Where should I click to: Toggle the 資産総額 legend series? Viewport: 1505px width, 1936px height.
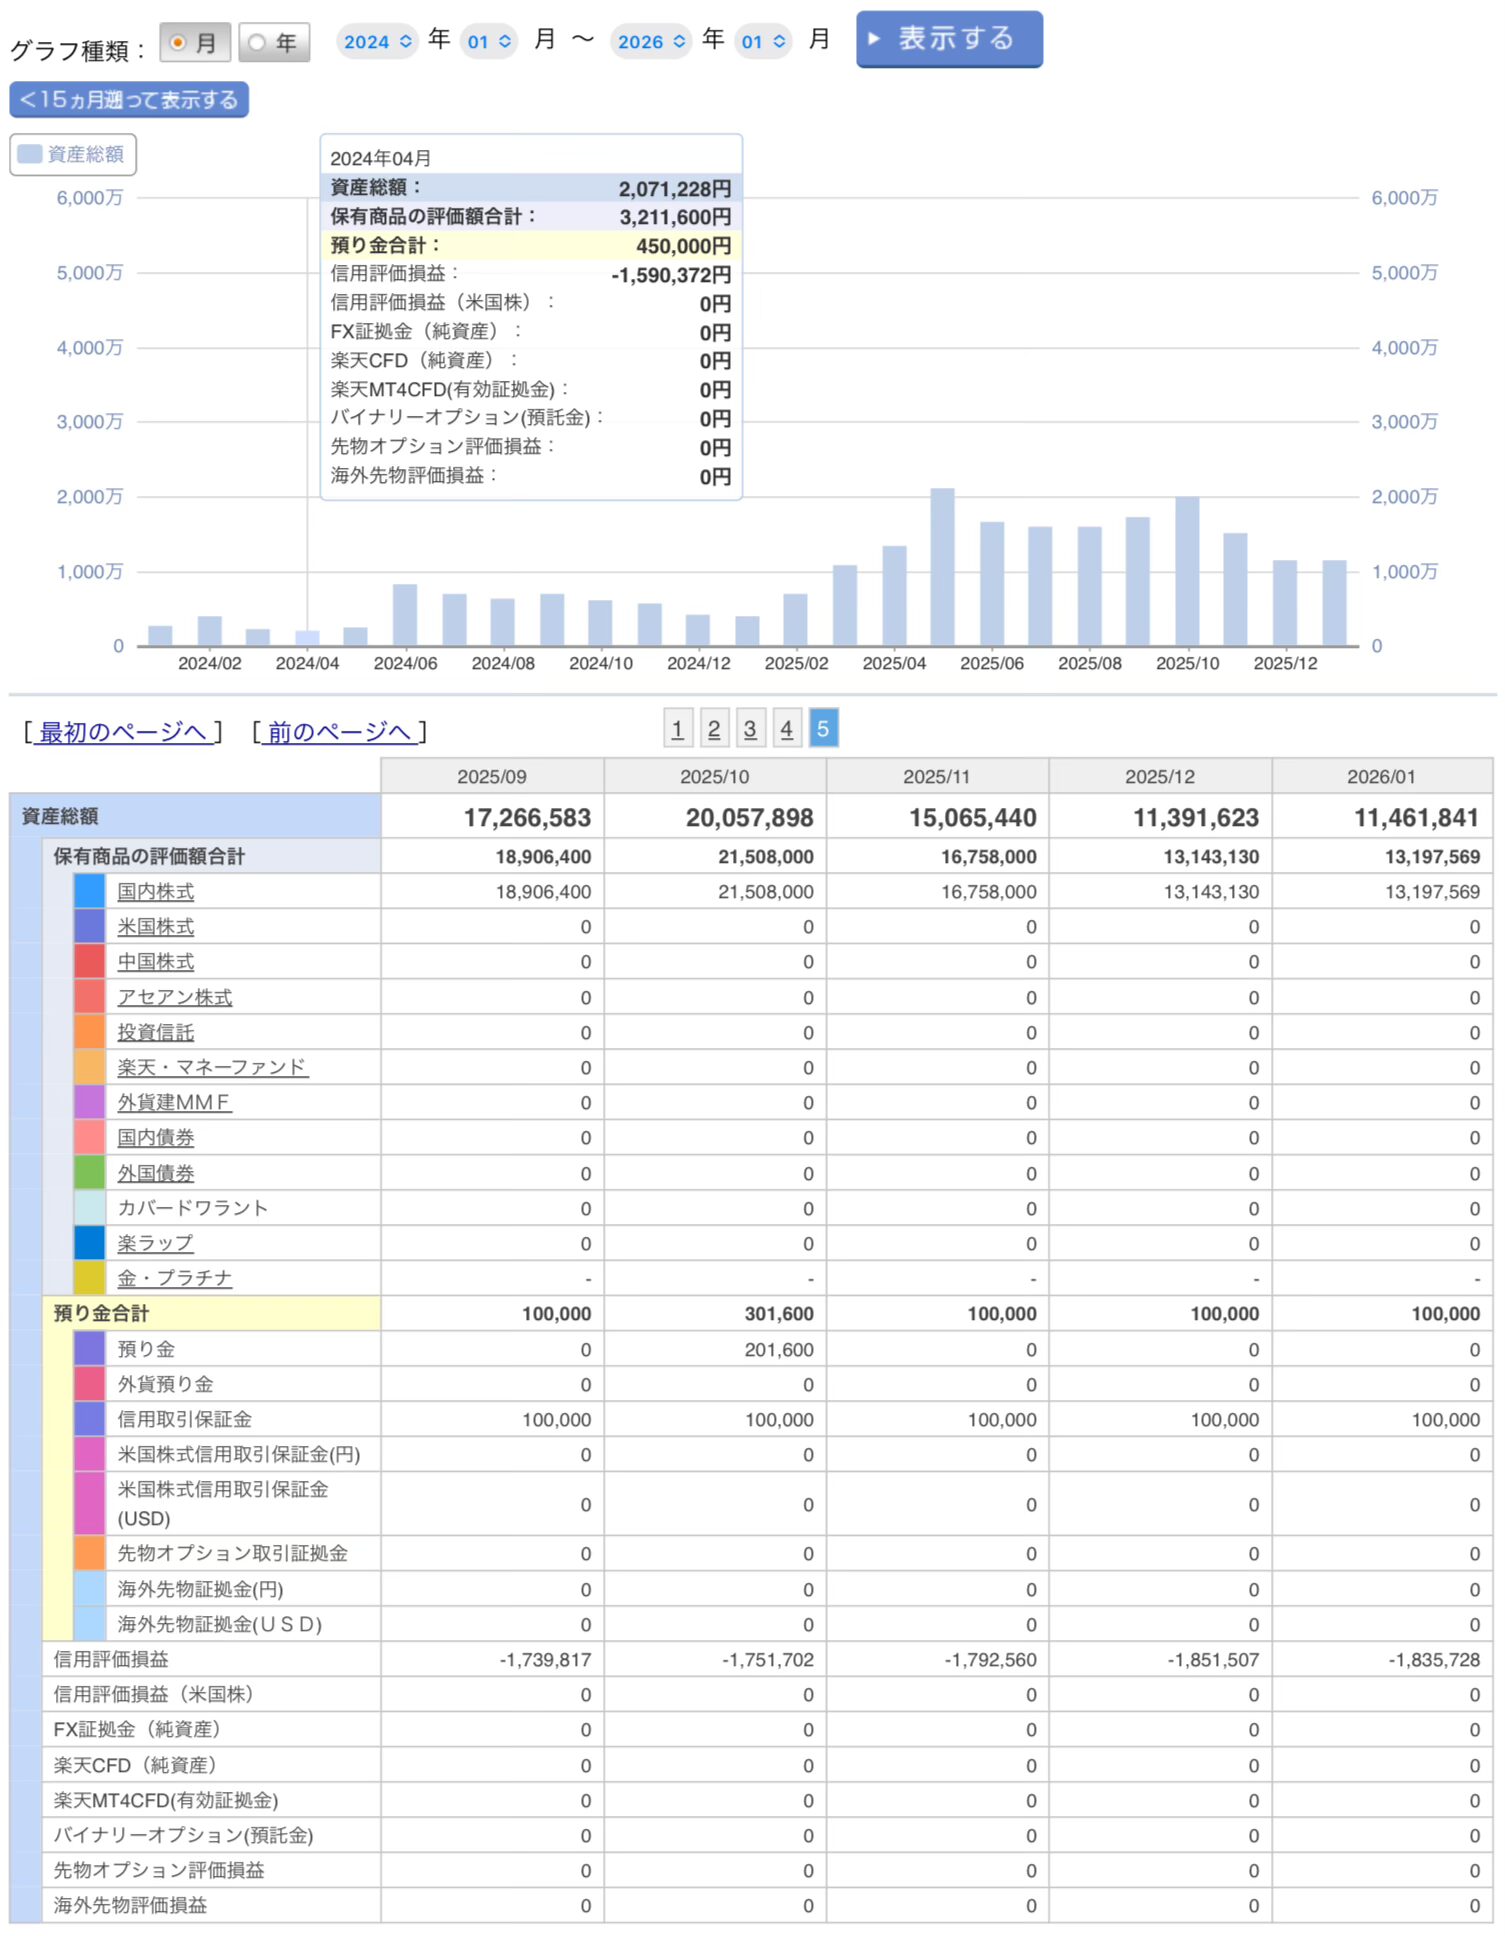73,154
